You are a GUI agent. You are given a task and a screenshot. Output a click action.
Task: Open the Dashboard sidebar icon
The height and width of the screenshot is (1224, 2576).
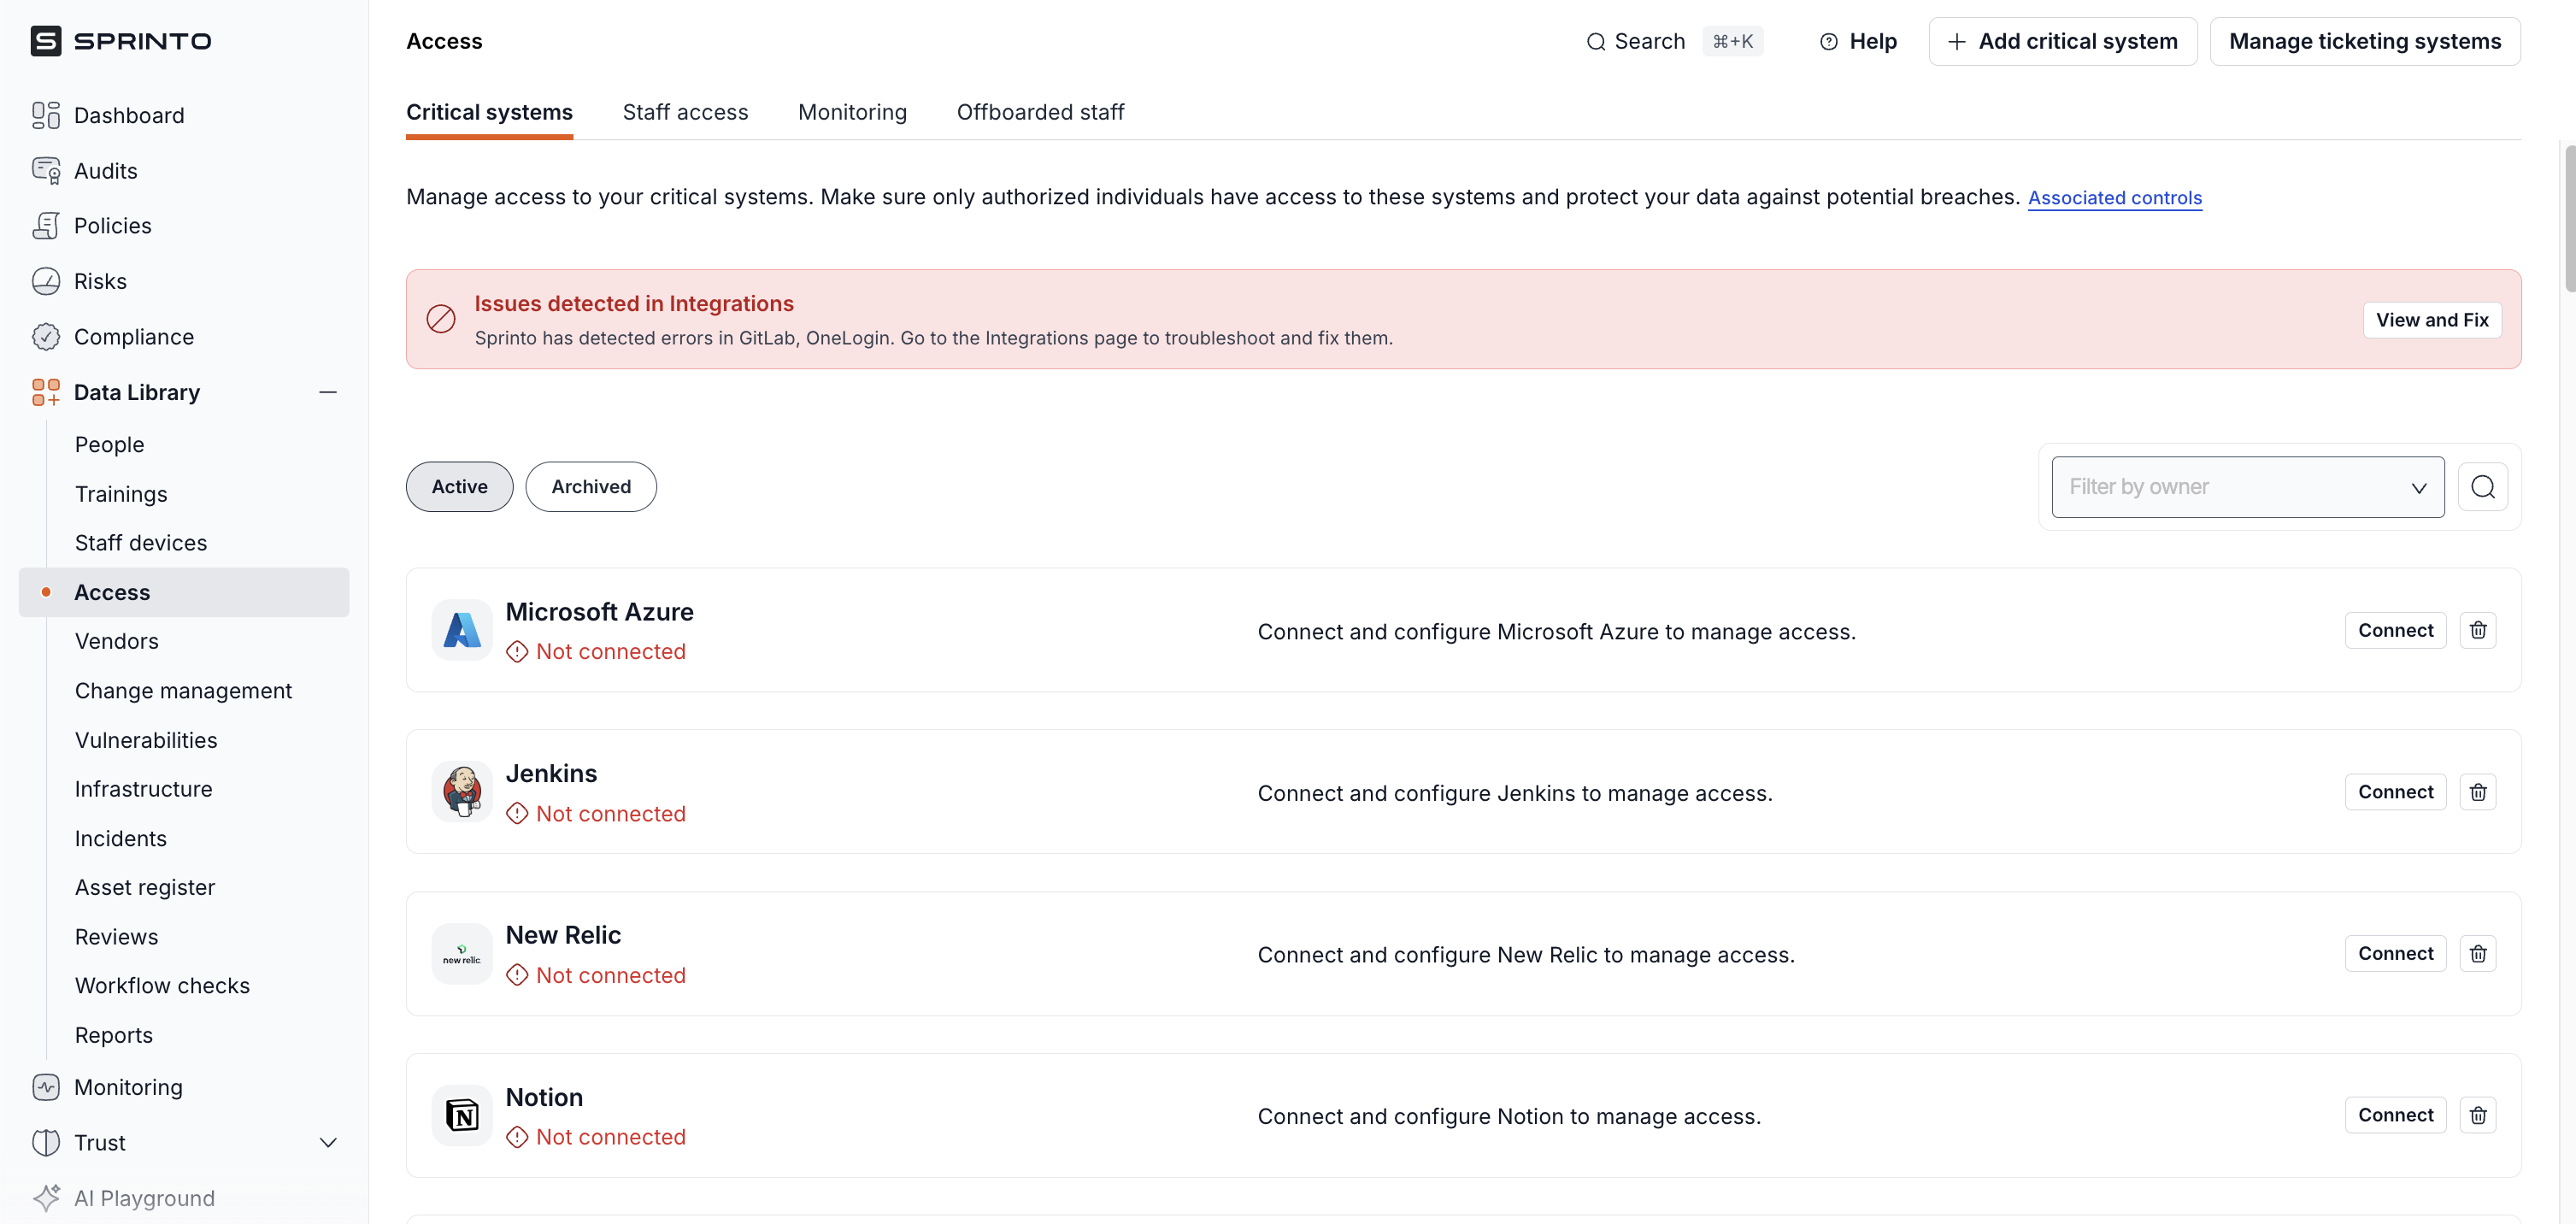46,115
